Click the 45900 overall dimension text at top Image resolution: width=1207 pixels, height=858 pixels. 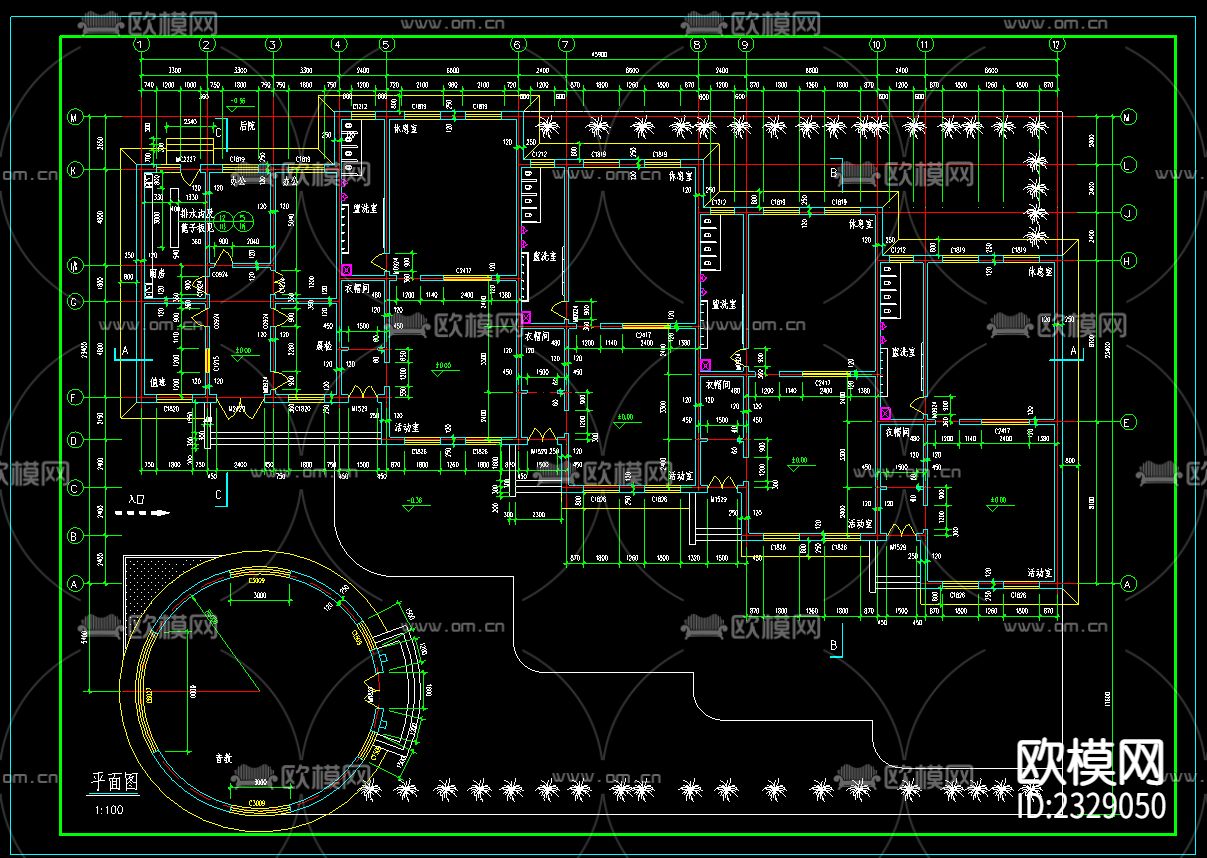600,55
